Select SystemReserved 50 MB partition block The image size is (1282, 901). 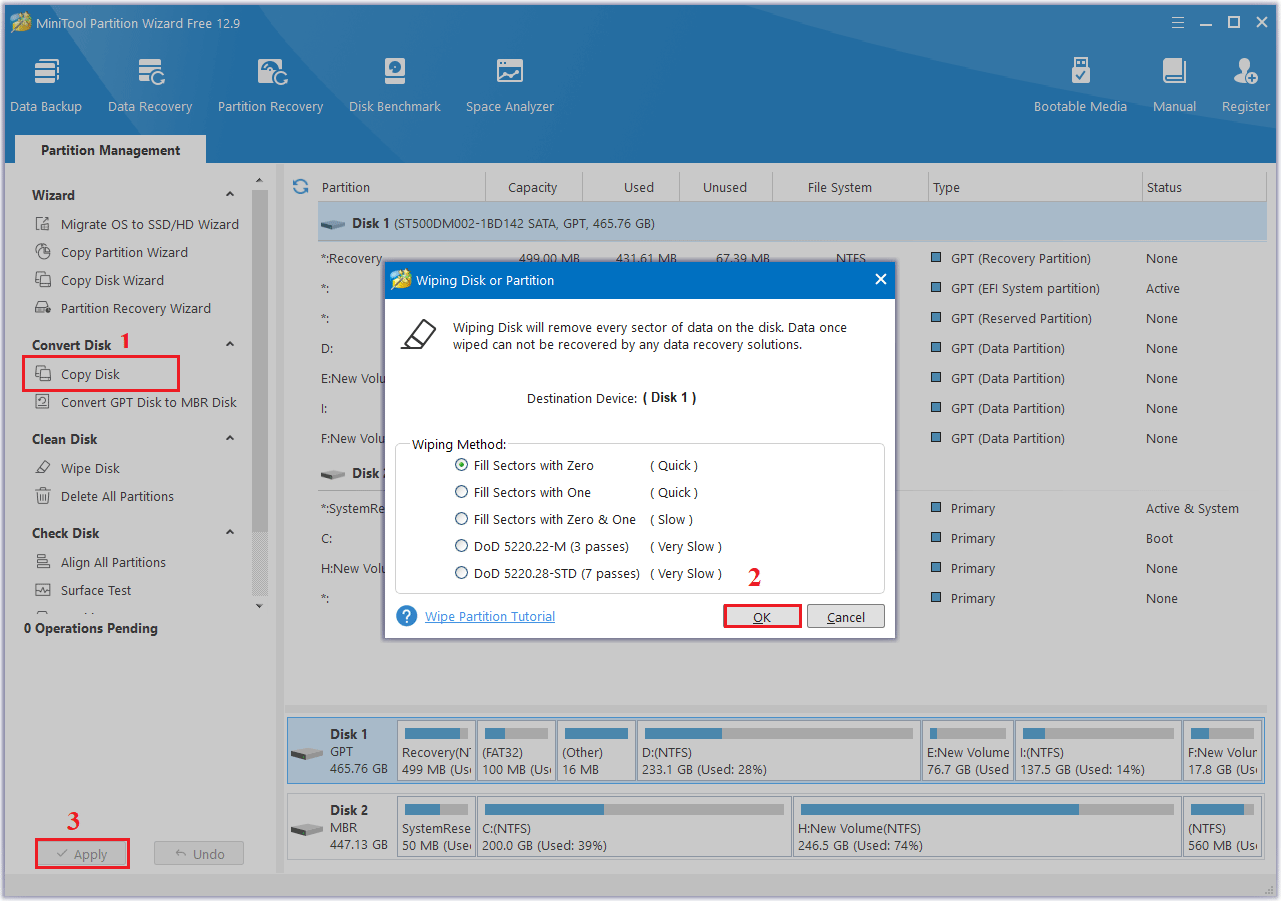point(436,825)
